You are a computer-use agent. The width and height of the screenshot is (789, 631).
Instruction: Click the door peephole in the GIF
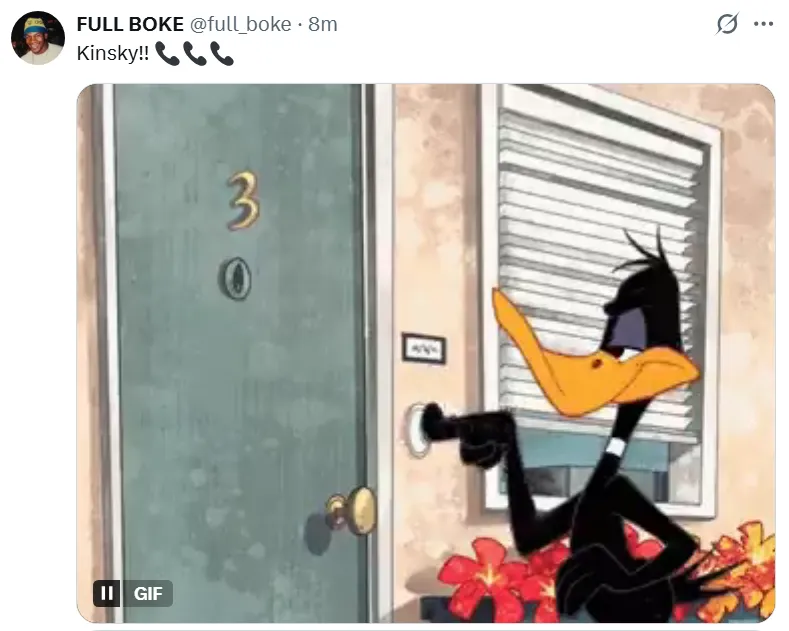(235, 278)
